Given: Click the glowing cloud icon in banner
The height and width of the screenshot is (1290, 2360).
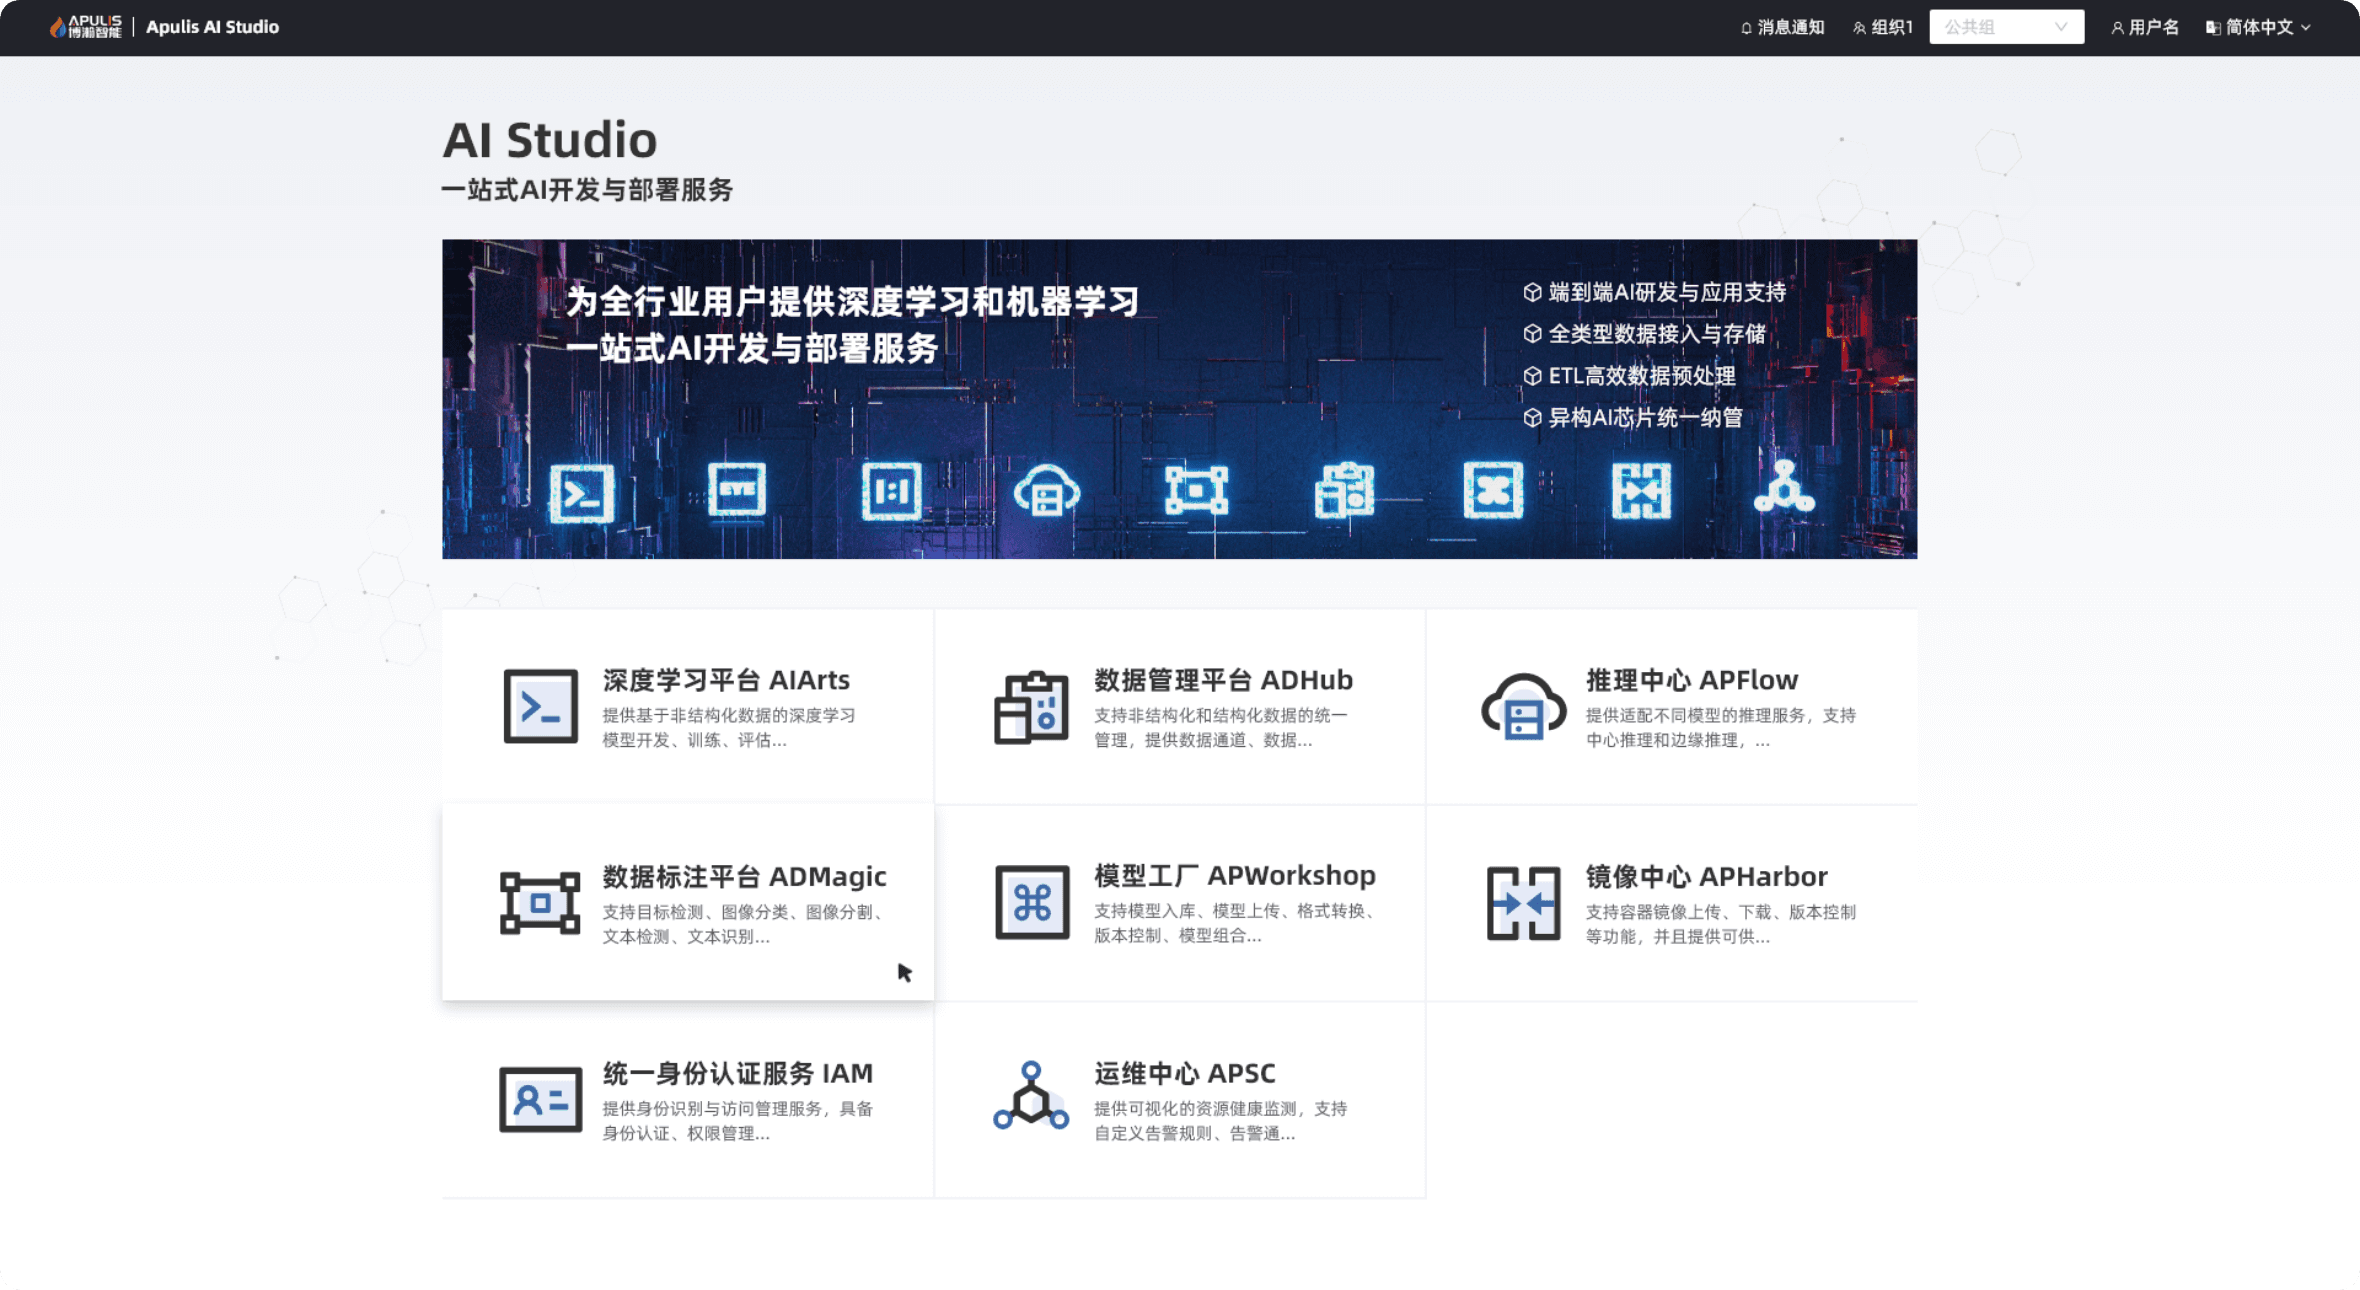Looking at the screenshot, I should point(1046,491).
